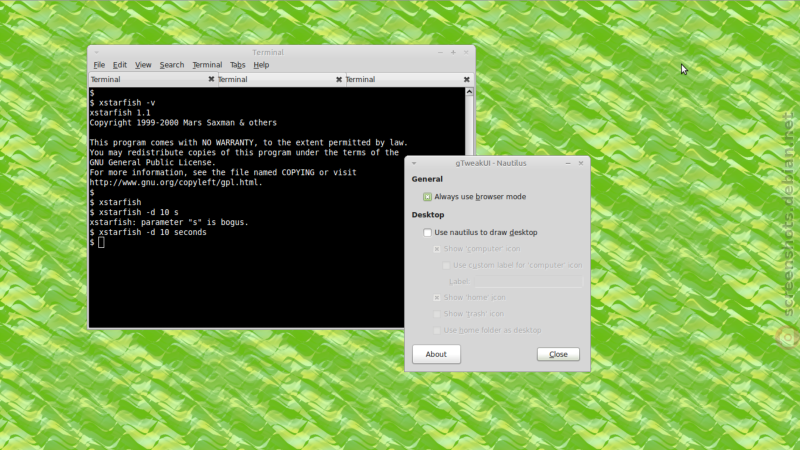This screenshot has height=450, width=800.
Task: Close the third Terminal tab
Action: pyautogui.click(x=466, y=79)
